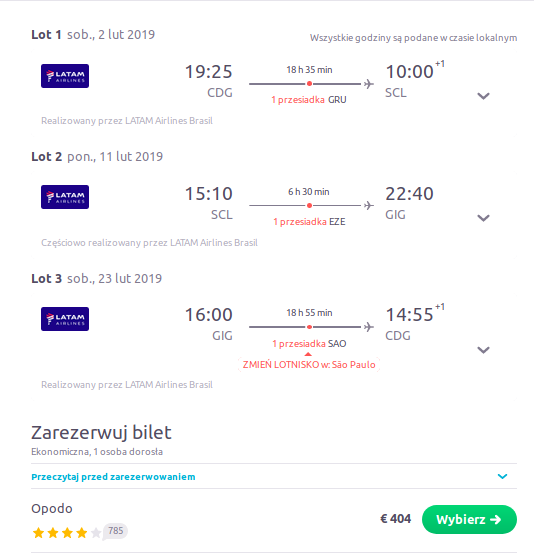Click the € 404 price
Viewport: 534px width, 559px height.
point(395,519)
